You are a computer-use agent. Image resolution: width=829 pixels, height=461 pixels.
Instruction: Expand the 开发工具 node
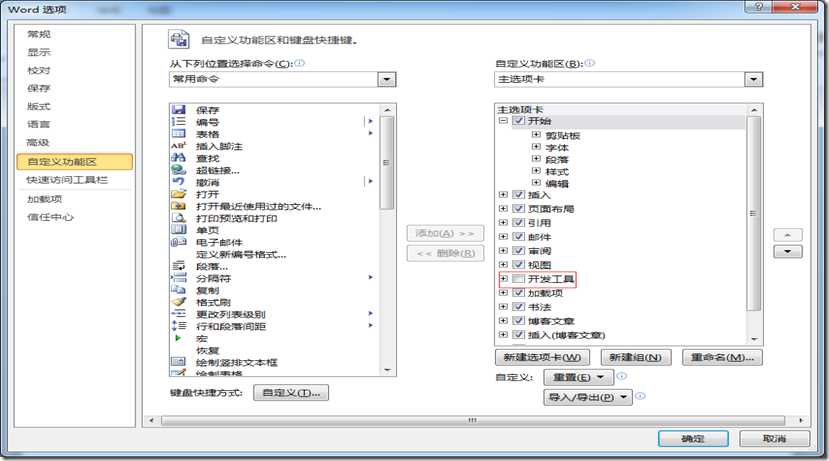pos(504,279)
